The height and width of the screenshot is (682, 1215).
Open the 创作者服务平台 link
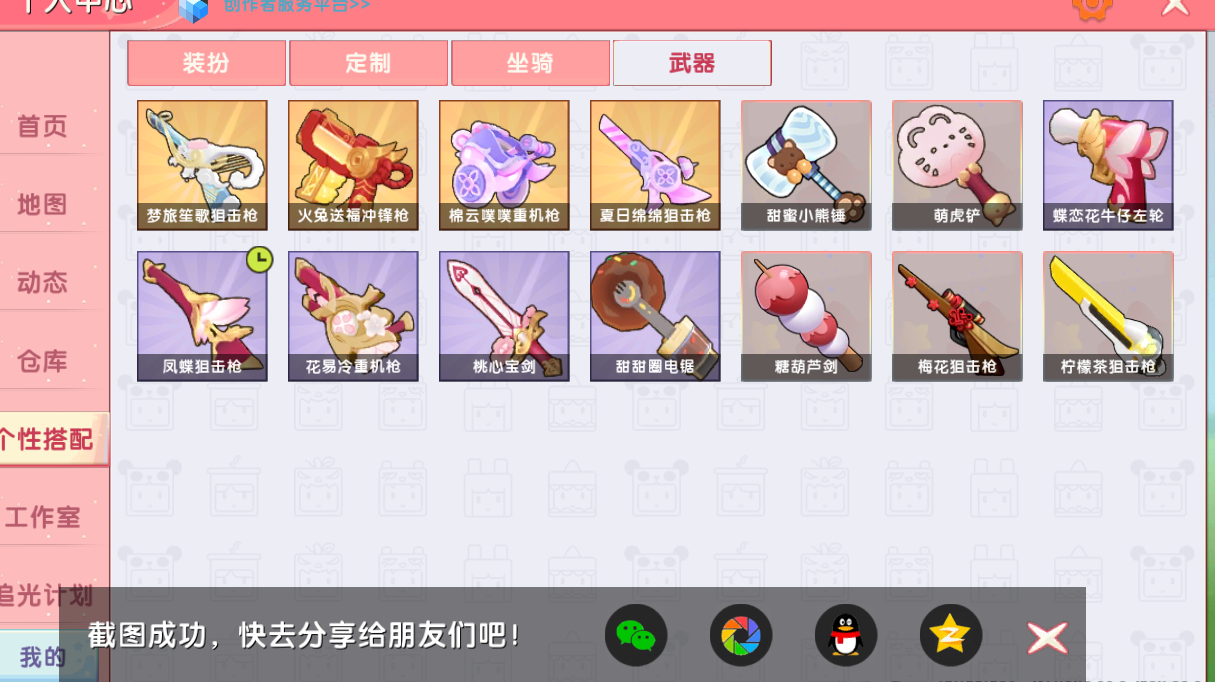point(296,6)
